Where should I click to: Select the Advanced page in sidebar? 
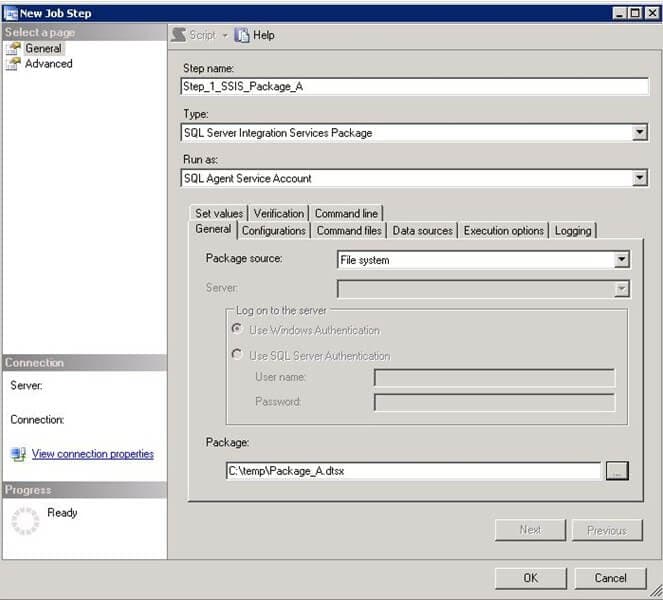(48, 63)
